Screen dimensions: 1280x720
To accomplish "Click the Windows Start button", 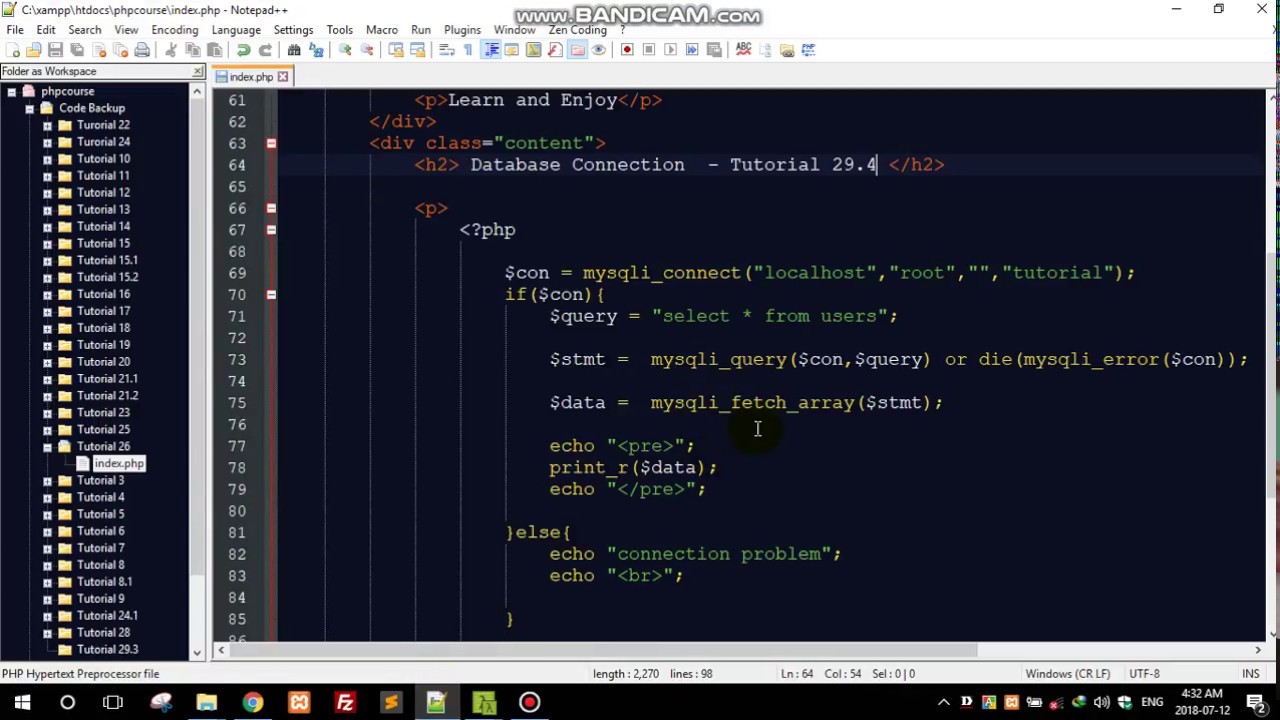I will pyautogui.click(x=22, y=702).
